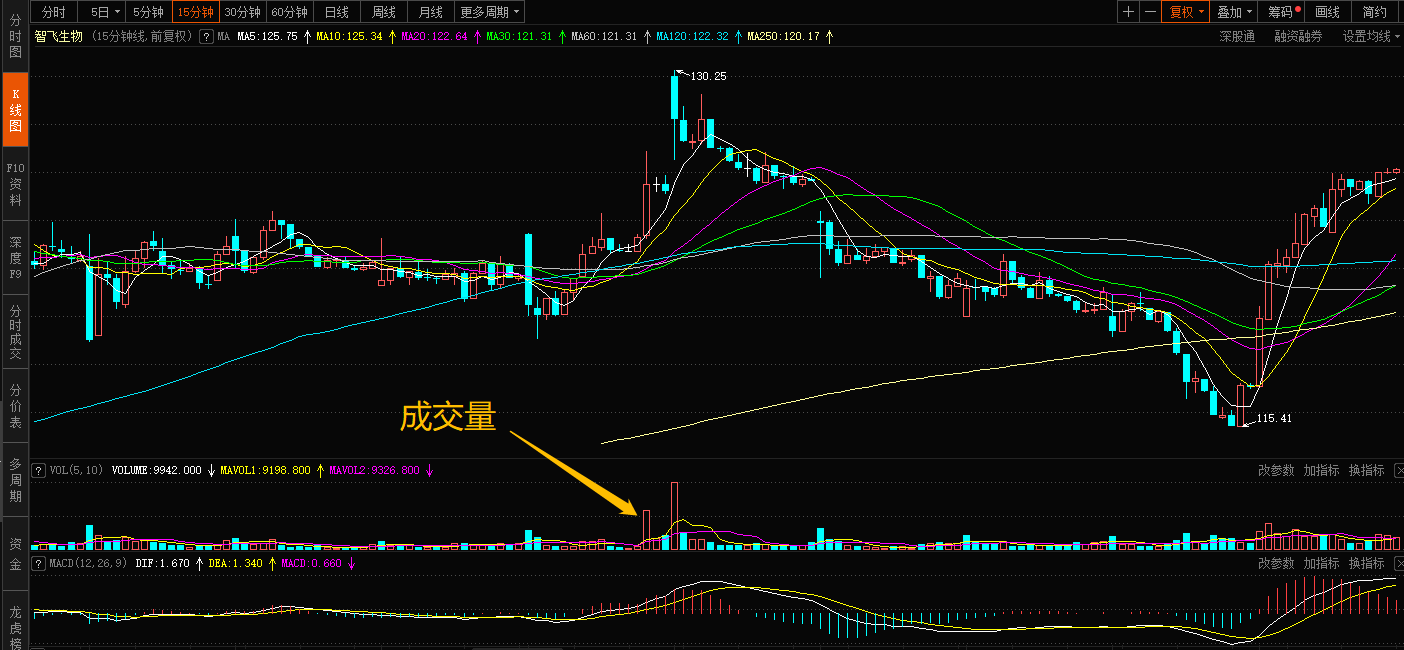Image resolution: width=1404 pixels, height=650 pixels.
Task: Select the 60分钟 period tab
Action: click(290, 12)
